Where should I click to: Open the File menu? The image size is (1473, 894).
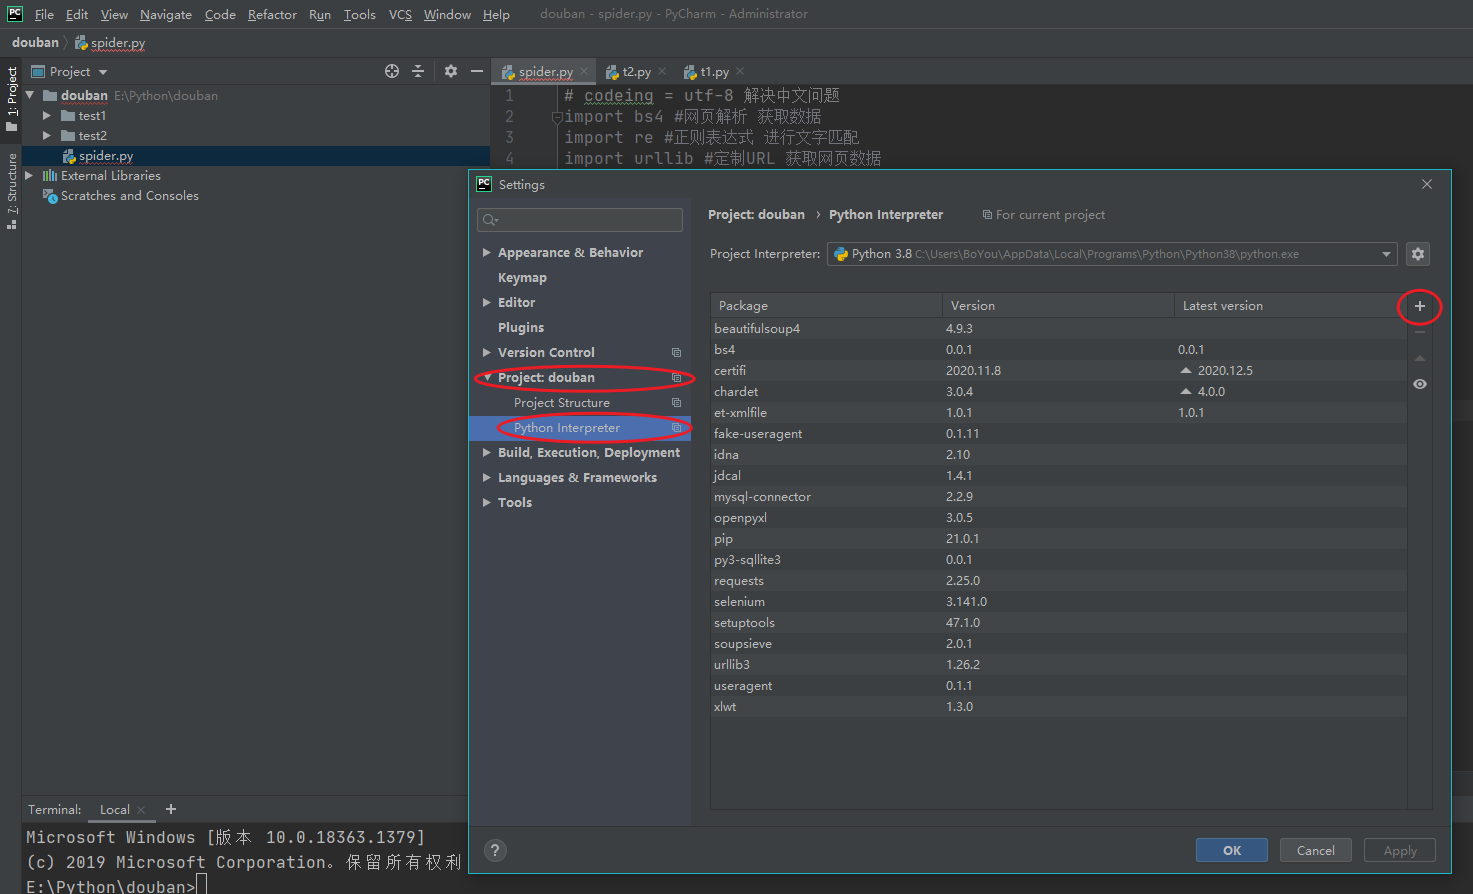pos(44,14)
